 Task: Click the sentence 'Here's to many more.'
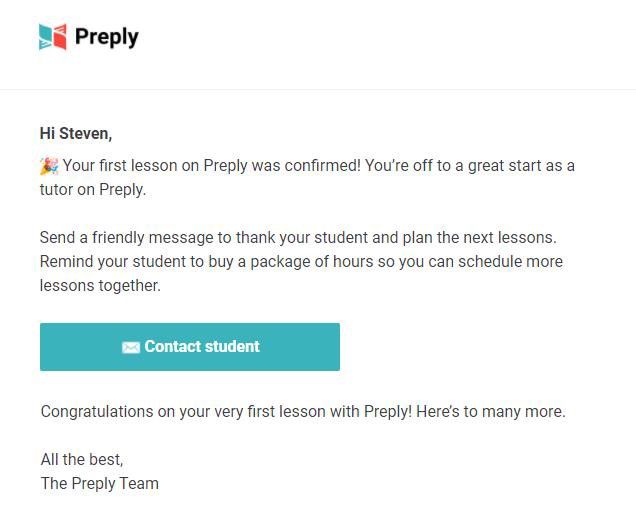pos(491,412)
